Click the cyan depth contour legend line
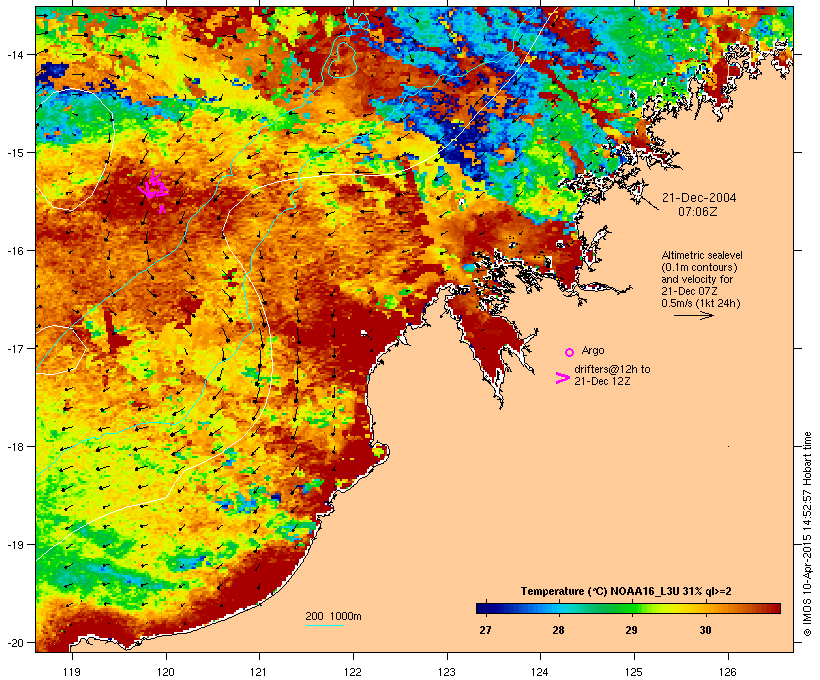The image size is (820, 680). pyautogui.click(x=325, y=625)
